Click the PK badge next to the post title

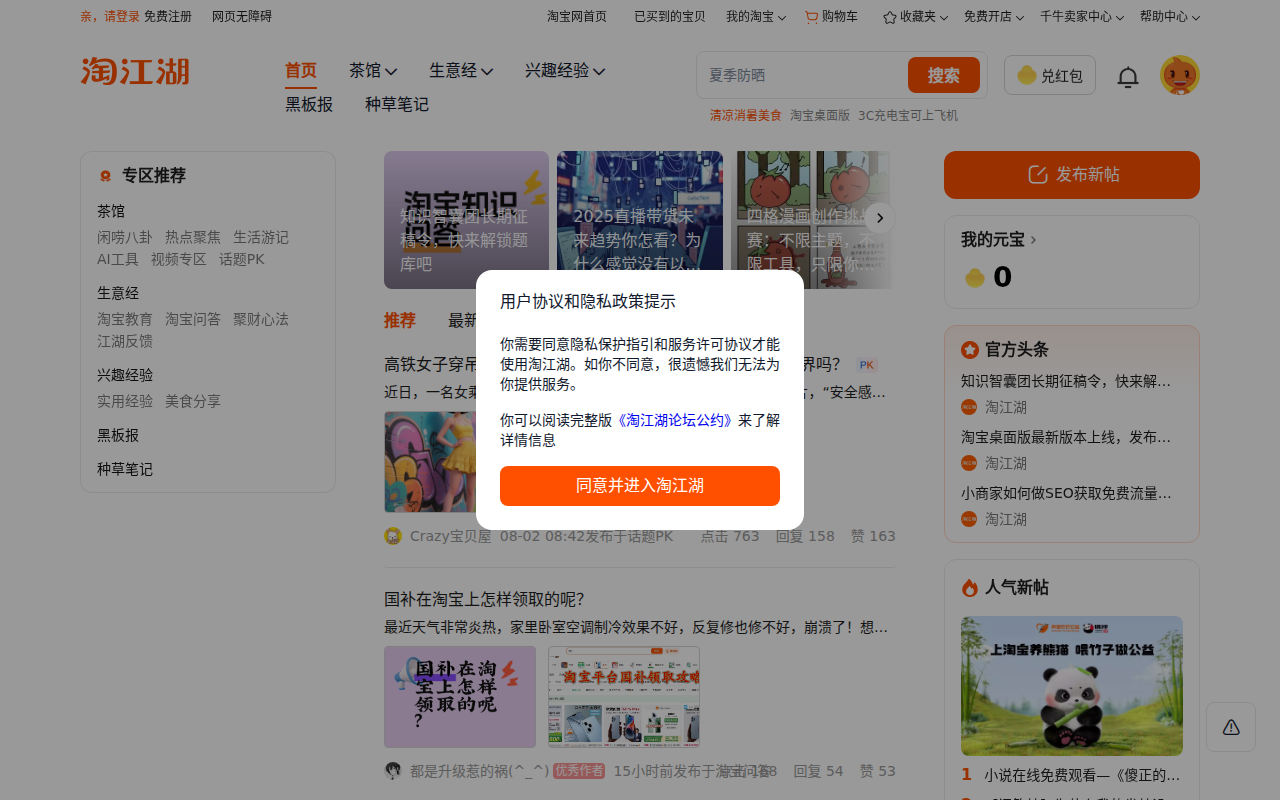(x=866, y=364)
